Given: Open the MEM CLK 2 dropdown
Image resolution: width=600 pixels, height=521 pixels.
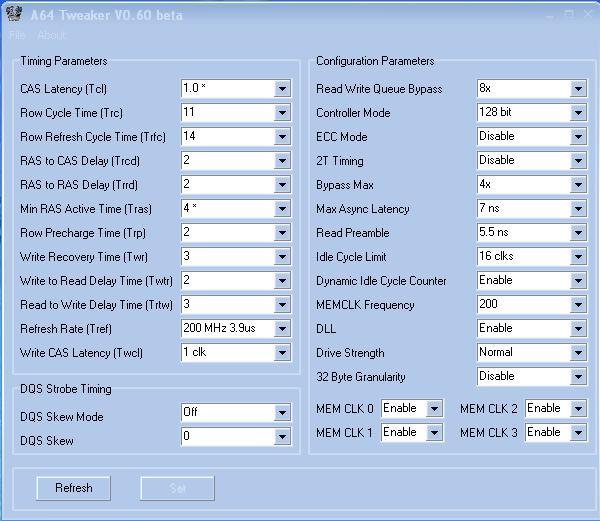Looking at the screenshot, I should [x=578, y=409].
